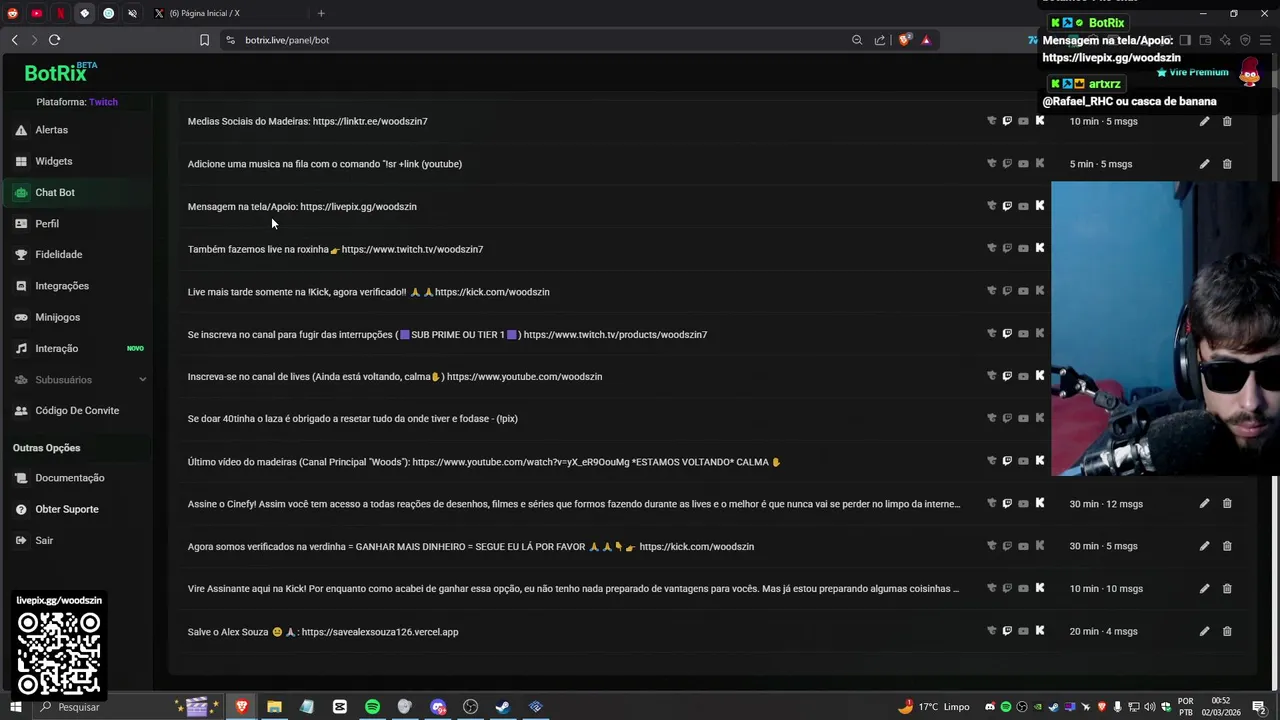Toggle Twitch for 'Adicione uma musica' message
Image resolution: width=1280 pixels, height=720 pixels.
point(1007,164)
